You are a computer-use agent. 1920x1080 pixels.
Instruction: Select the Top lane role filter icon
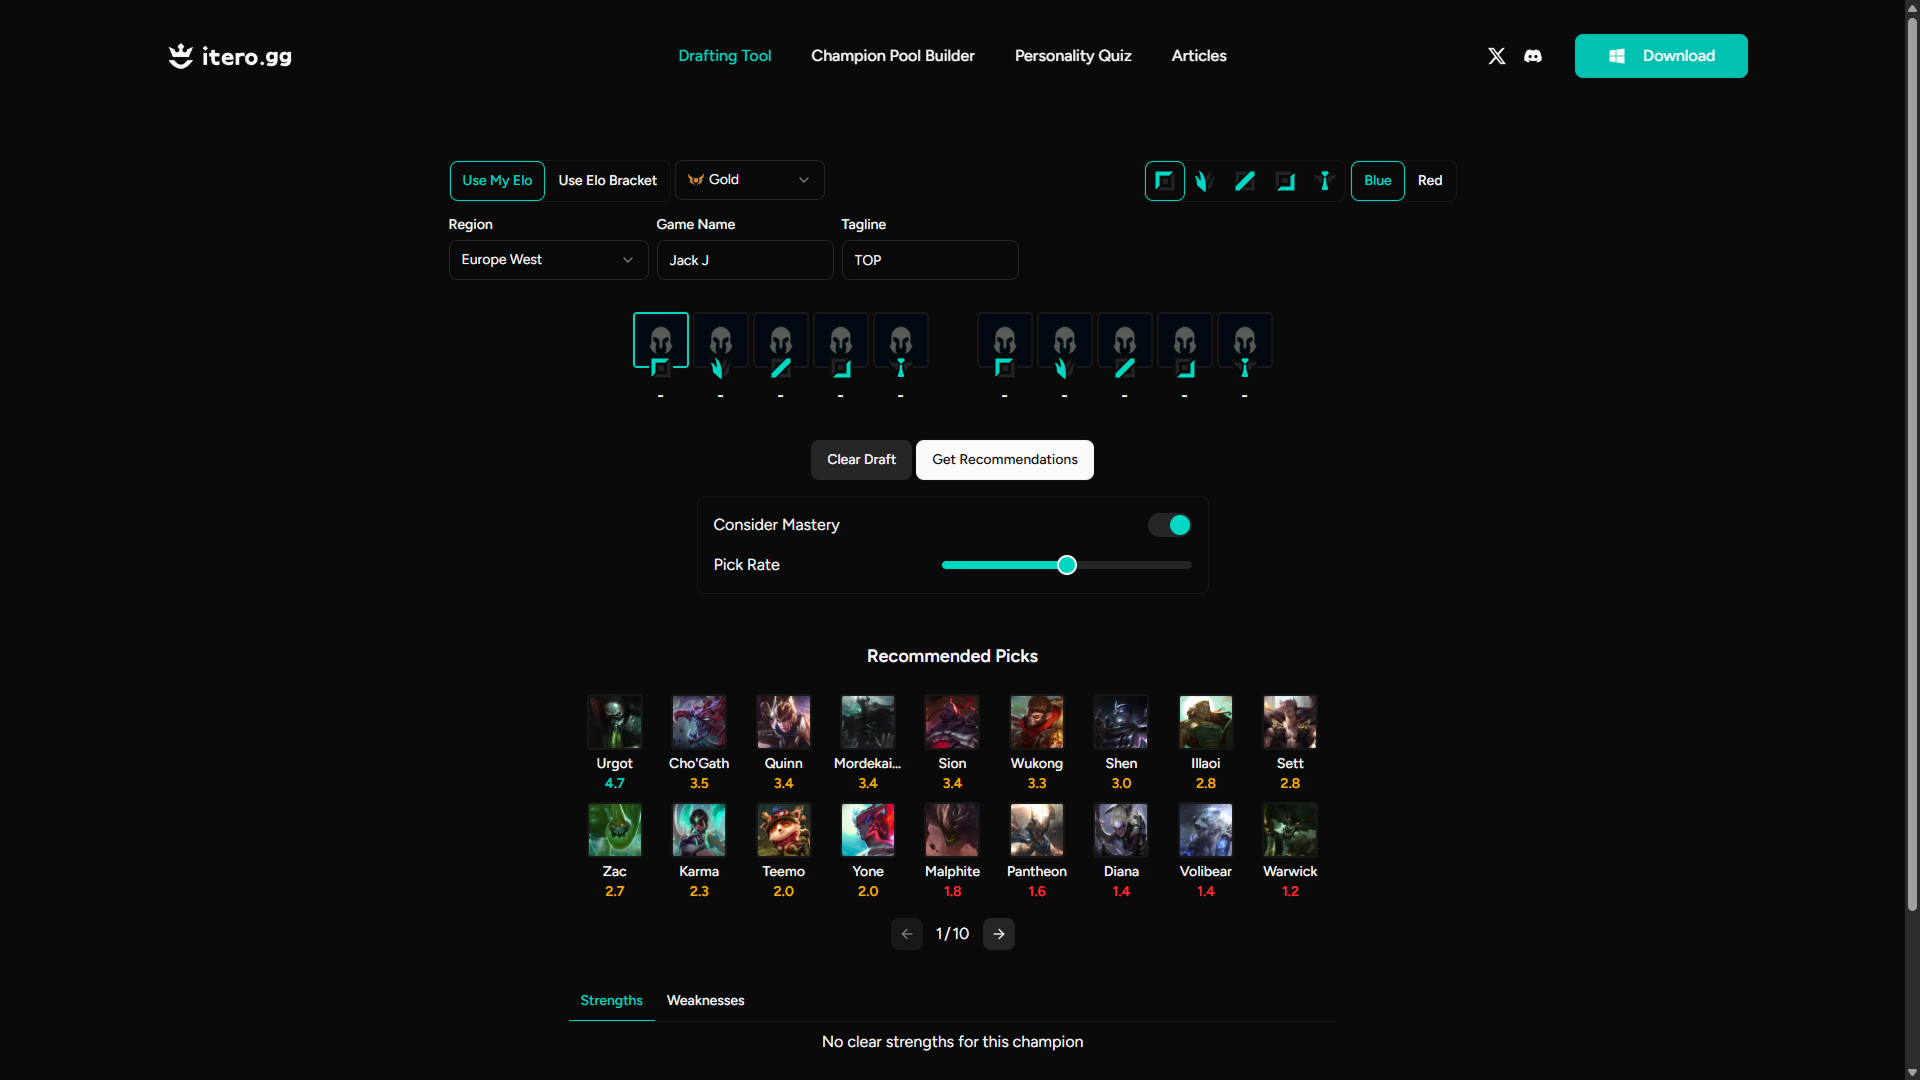[x=1164, y=181]
